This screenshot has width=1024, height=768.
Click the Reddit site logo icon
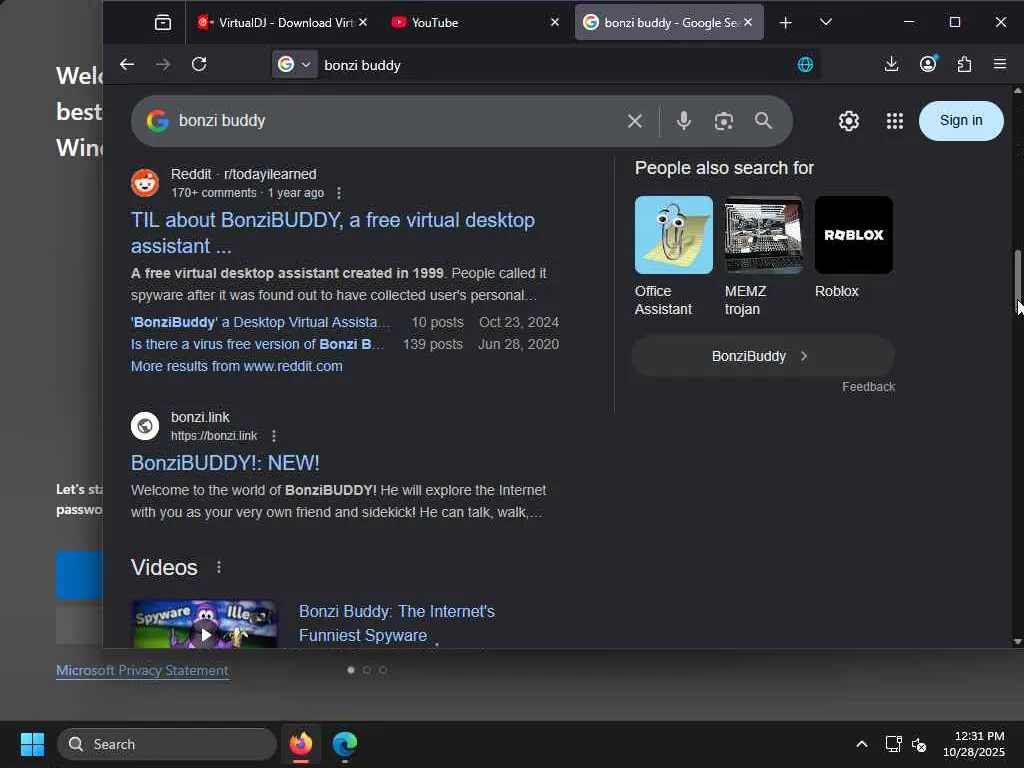tap(145, 184)
